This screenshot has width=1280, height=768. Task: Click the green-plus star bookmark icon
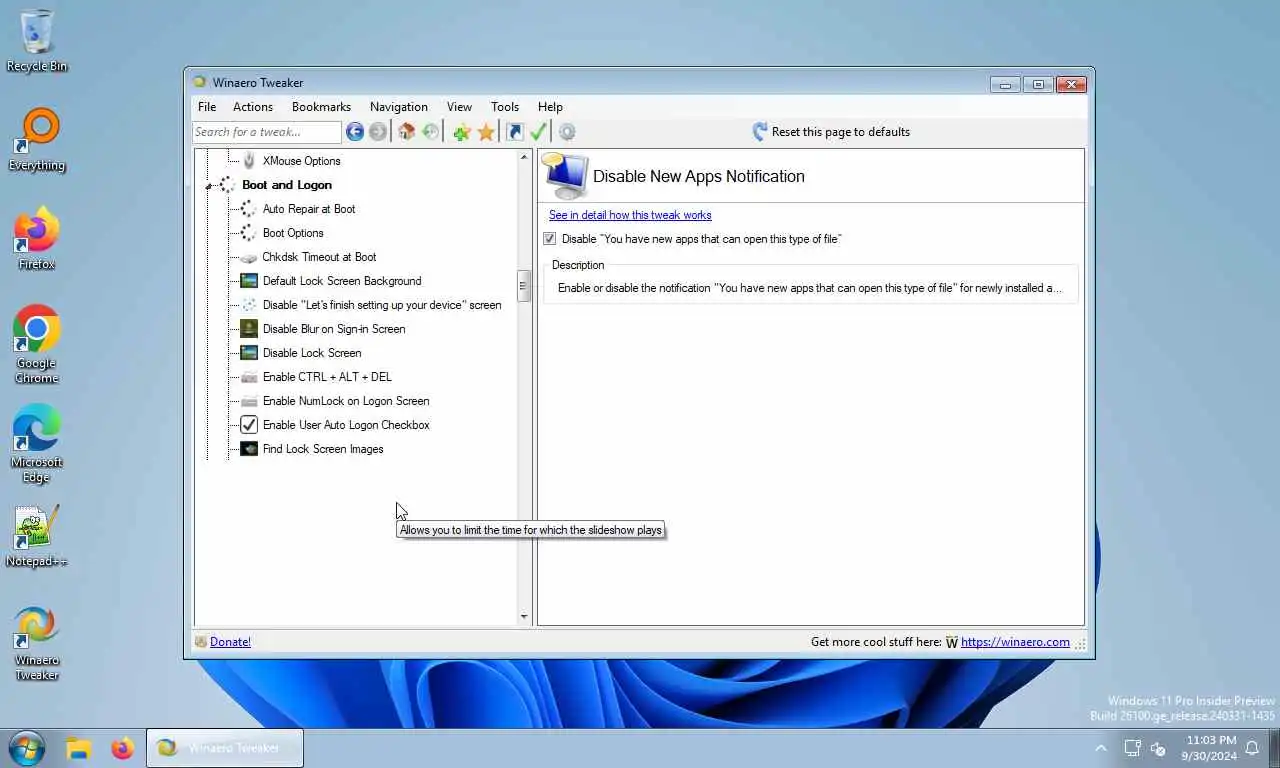461,132
